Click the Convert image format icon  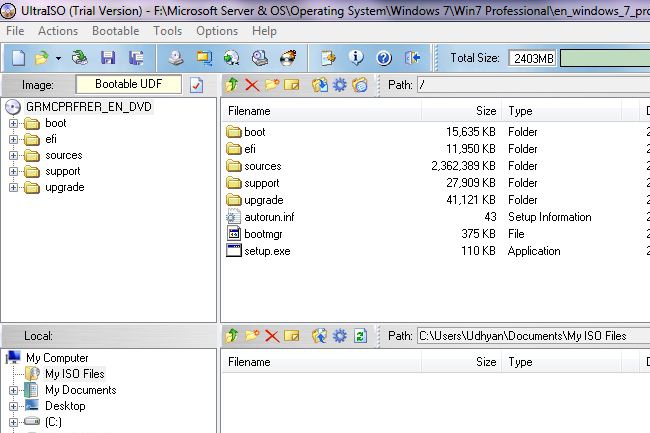[x=204, y=58]
